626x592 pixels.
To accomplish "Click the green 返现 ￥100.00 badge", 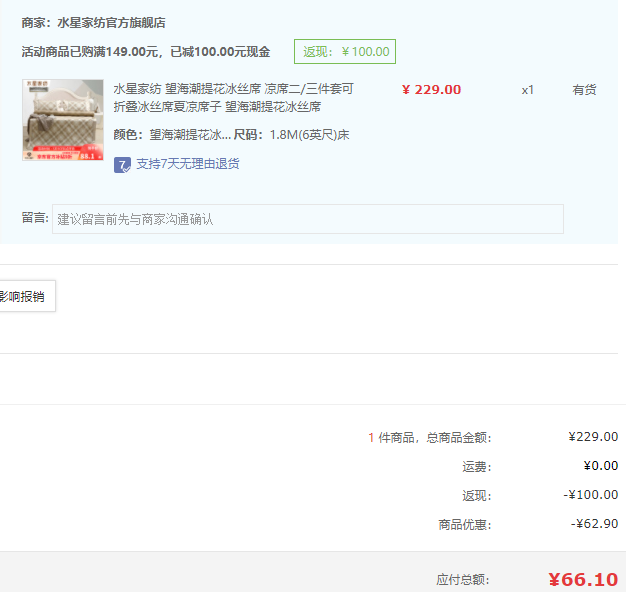I will coord(345,52).
